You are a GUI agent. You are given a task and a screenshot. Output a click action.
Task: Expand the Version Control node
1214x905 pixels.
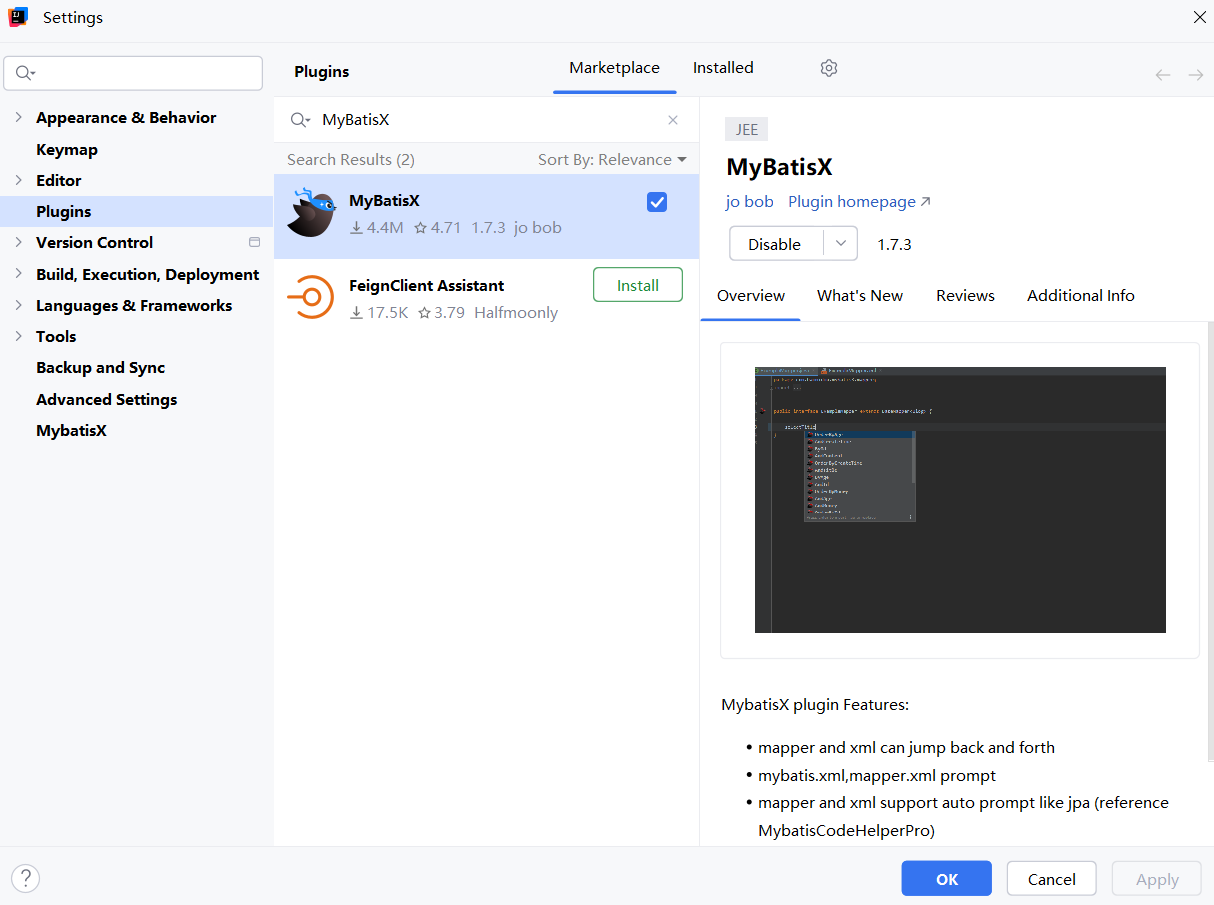18,242
